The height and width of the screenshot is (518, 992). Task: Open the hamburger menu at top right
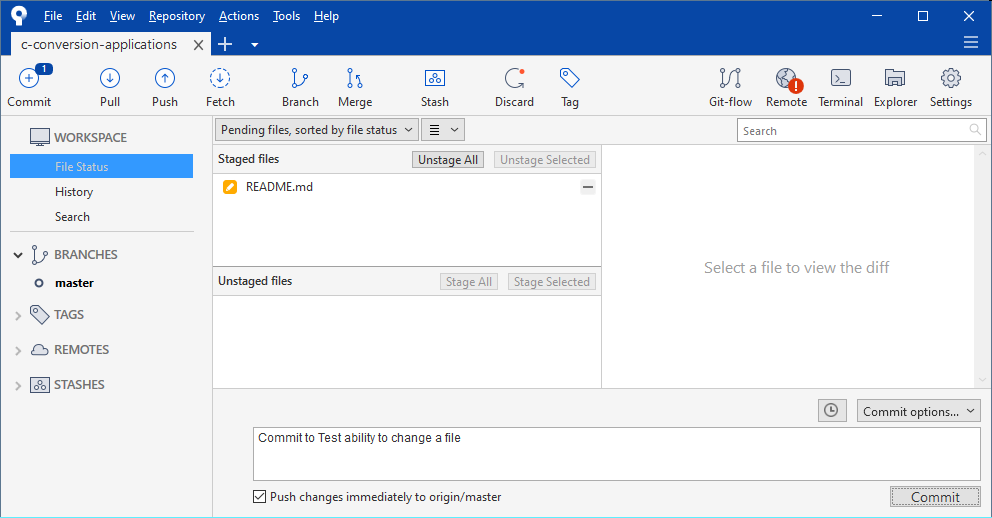970,42
